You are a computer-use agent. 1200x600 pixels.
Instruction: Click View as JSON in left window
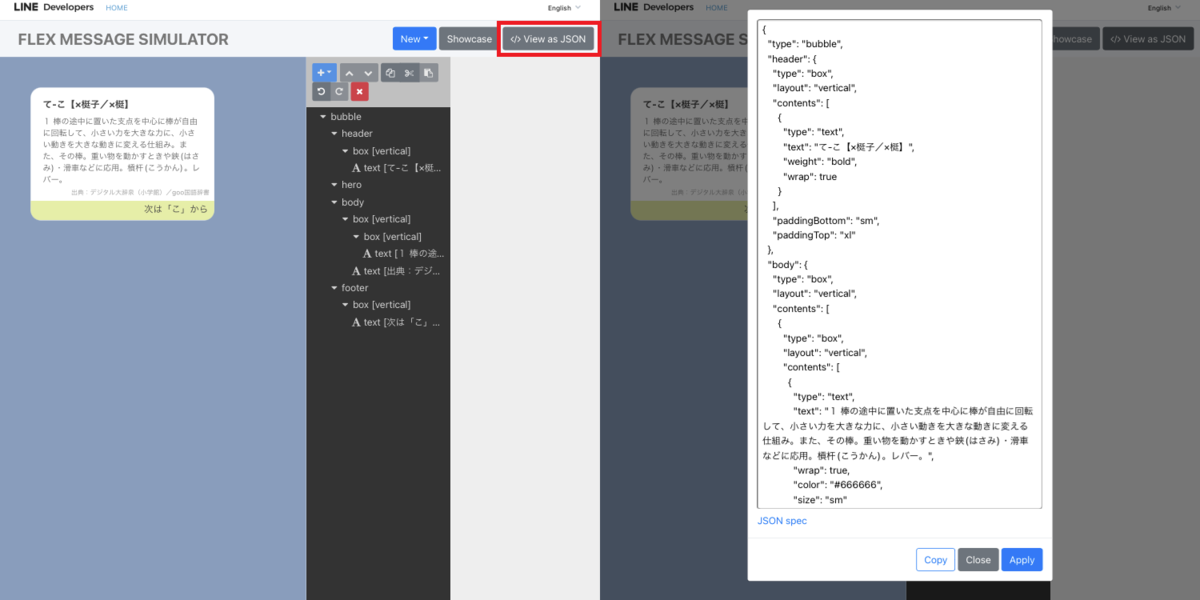(x=548, y=39)
